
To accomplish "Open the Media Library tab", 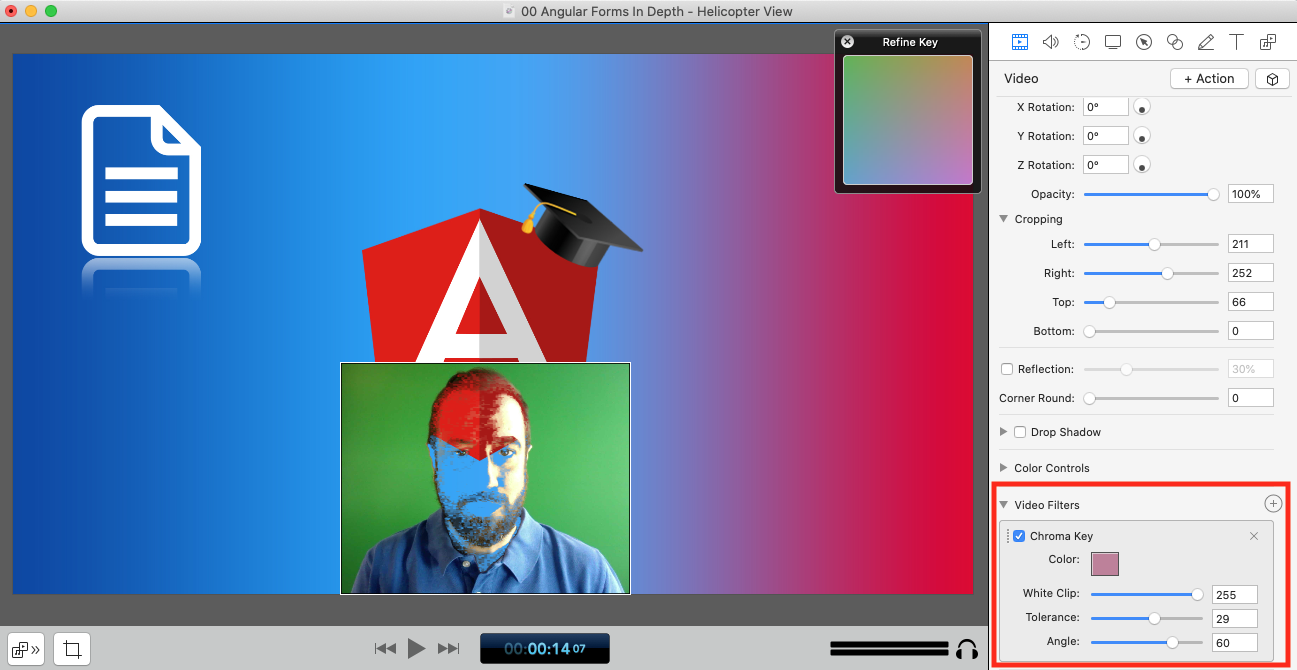I will click(x=1268, y=42).
